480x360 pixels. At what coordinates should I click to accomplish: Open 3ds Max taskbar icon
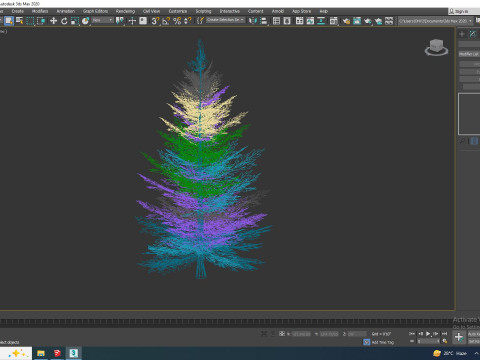pos(74,353)
